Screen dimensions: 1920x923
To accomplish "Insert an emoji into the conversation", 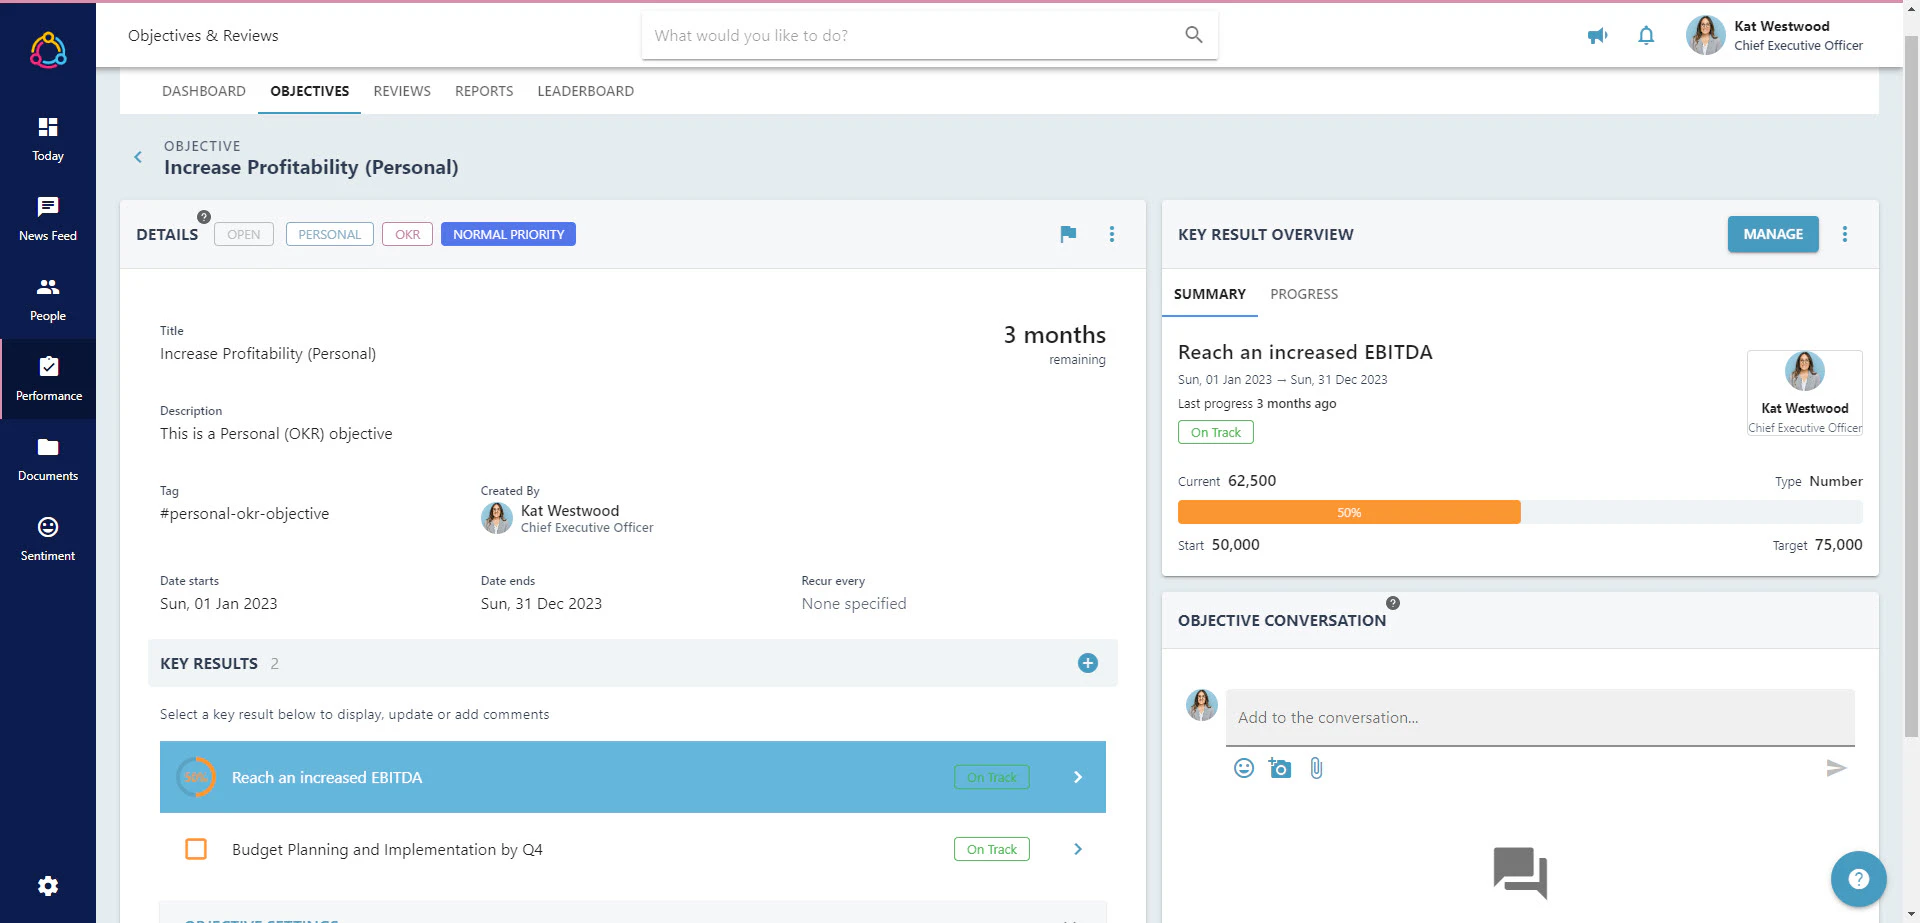I will (x=1244, y=768).
